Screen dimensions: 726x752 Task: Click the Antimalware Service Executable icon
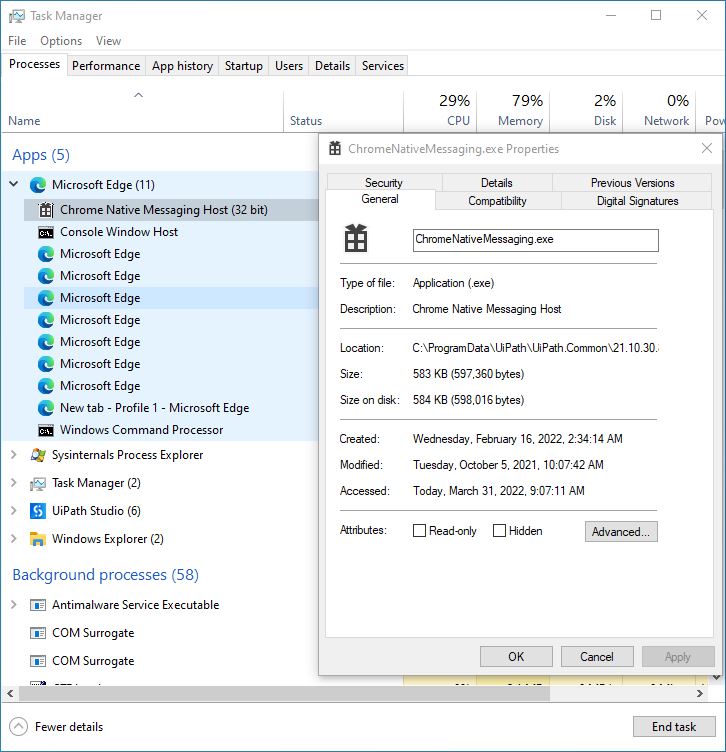(38, 605)
